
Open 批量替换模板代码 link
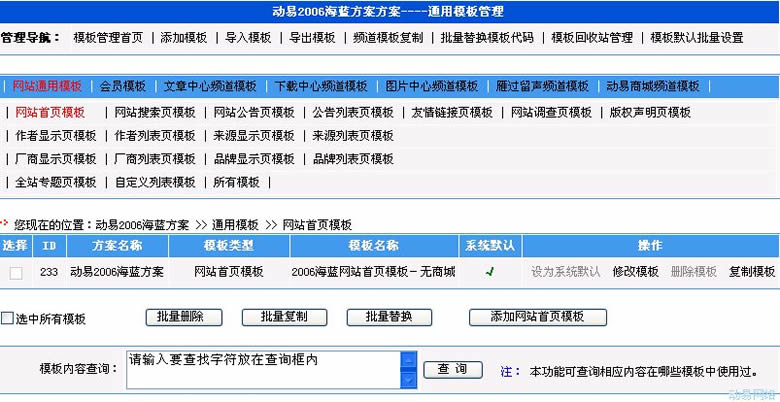[x=487, y=38]
